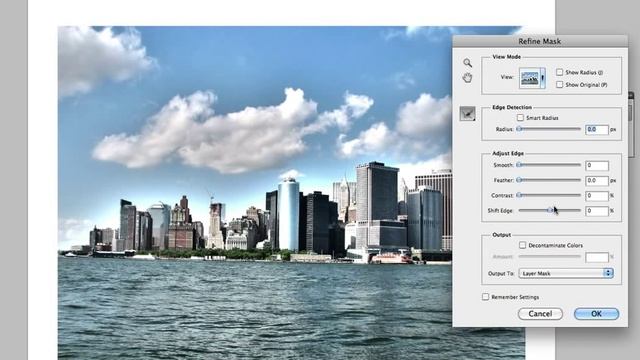Viewport: 640px width, 360px height.
Task: Select the Hand tool in Refine Mask
Action: tap(467, 78)
